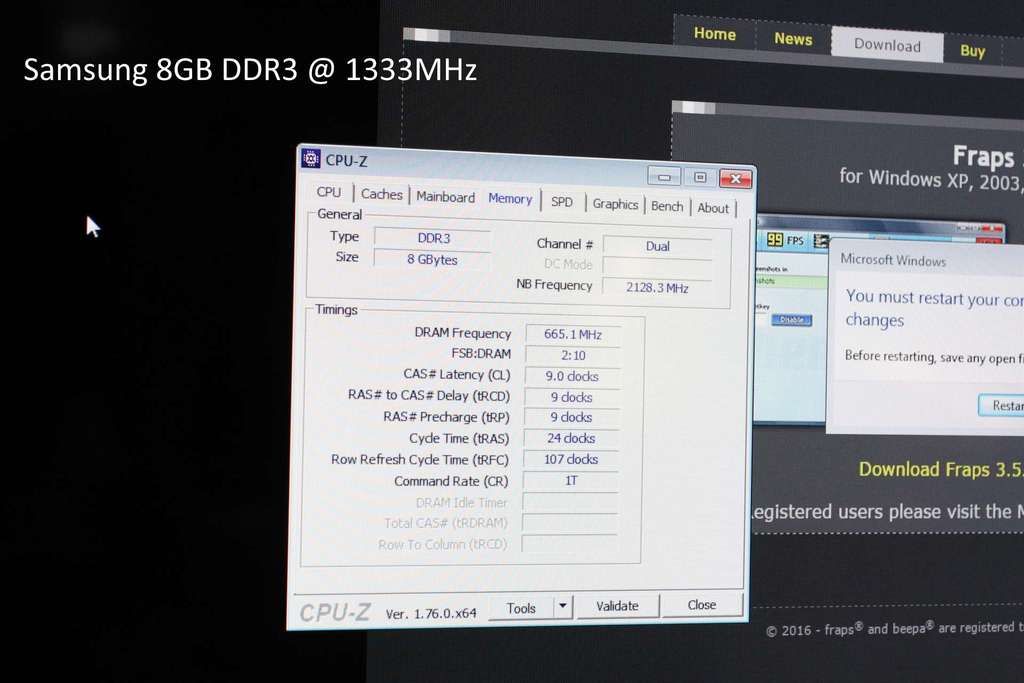The height and width of the screenshot is (683, 1024).
Task: Click the maximize button of CPU-Z
Action: pyautogui.click(x=700, y=178)
